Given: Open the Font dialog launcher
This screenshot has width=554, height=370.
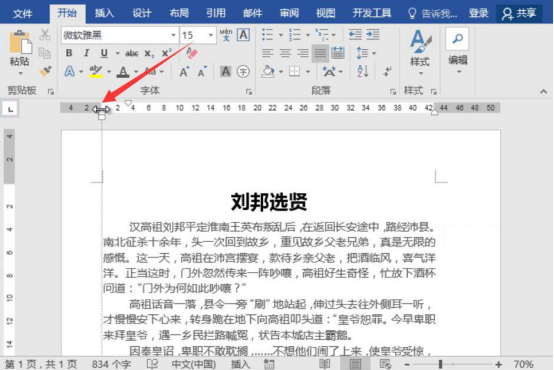Looking at the screenshot, I should [x=249, y=92].
